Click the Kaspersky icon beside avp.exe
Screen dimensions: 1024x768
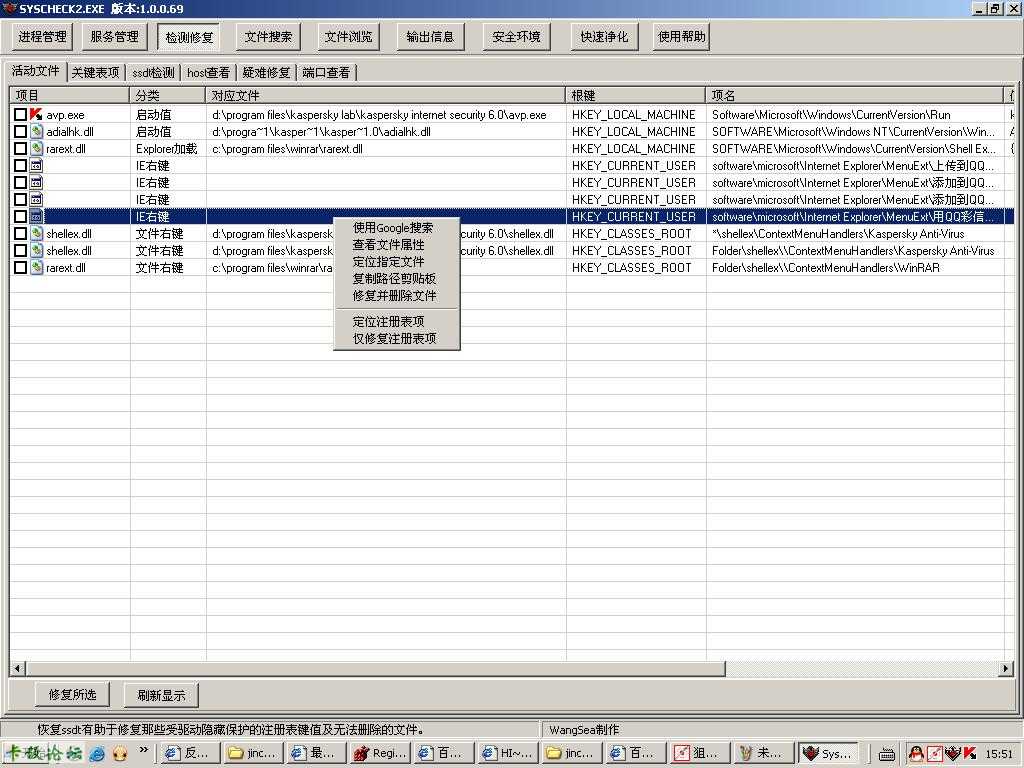[36, 114]
